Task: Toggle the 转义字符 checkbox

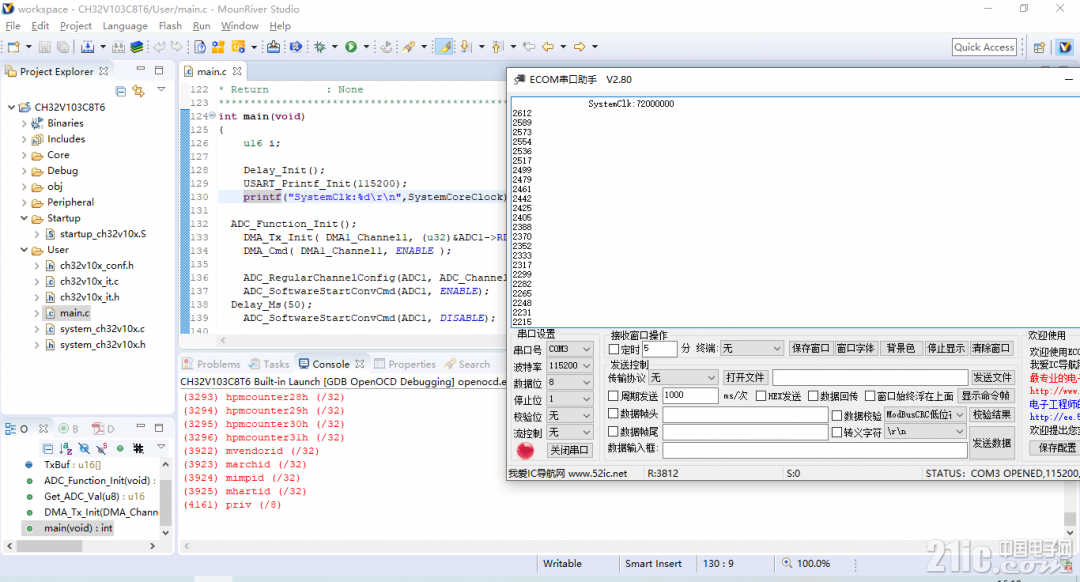Action: click(x=837, y=433)
